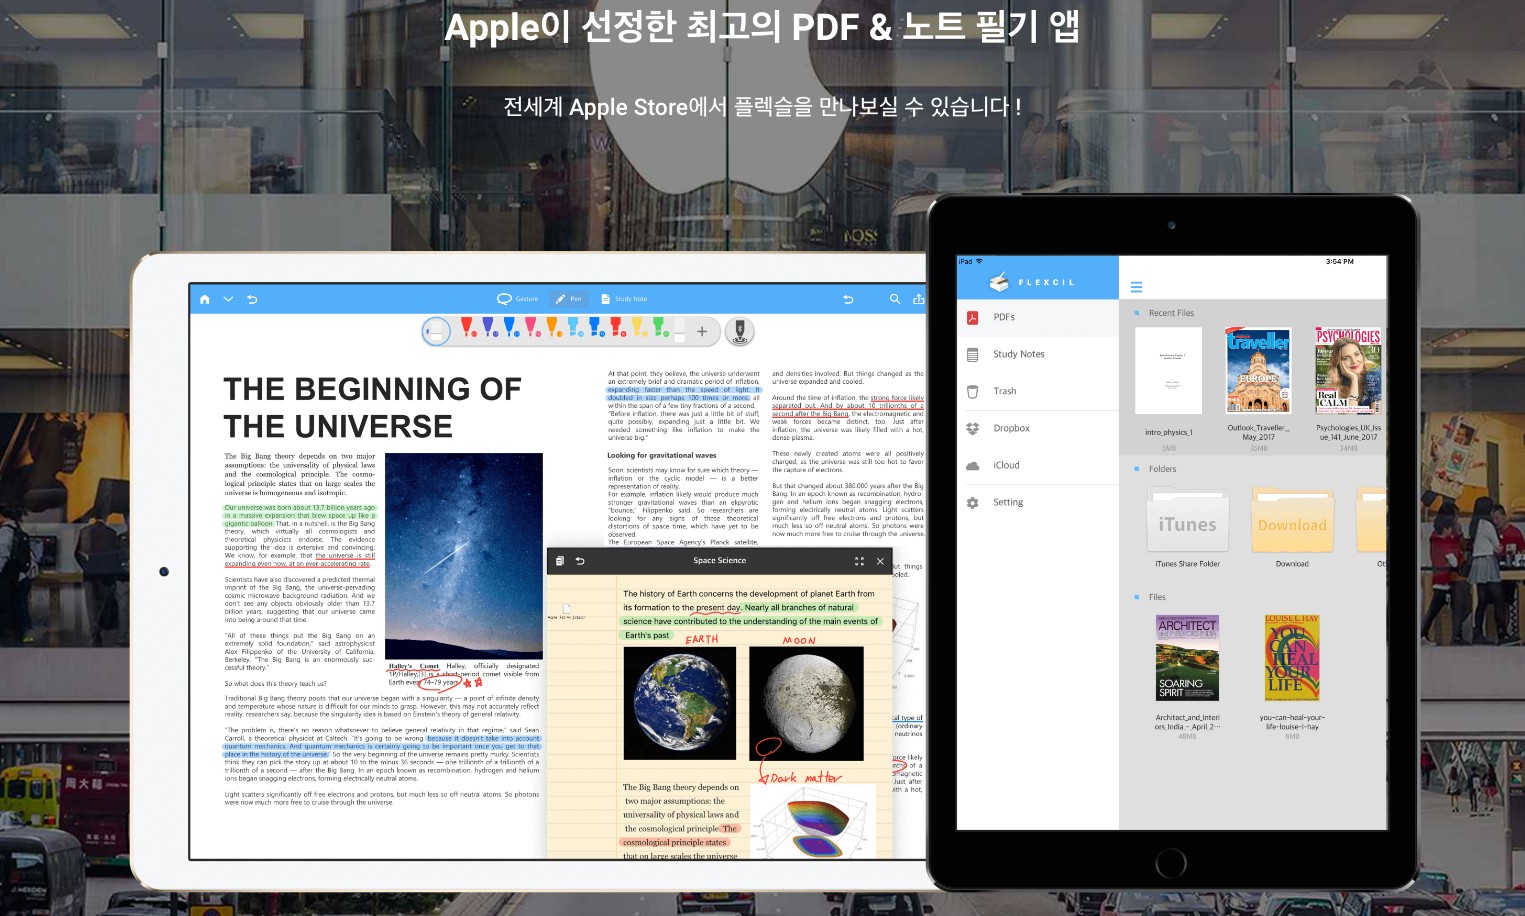Tap the stylus pencil settings button
The height and width of the screenshot is (916, 1525).
click(x=739, y=331)
